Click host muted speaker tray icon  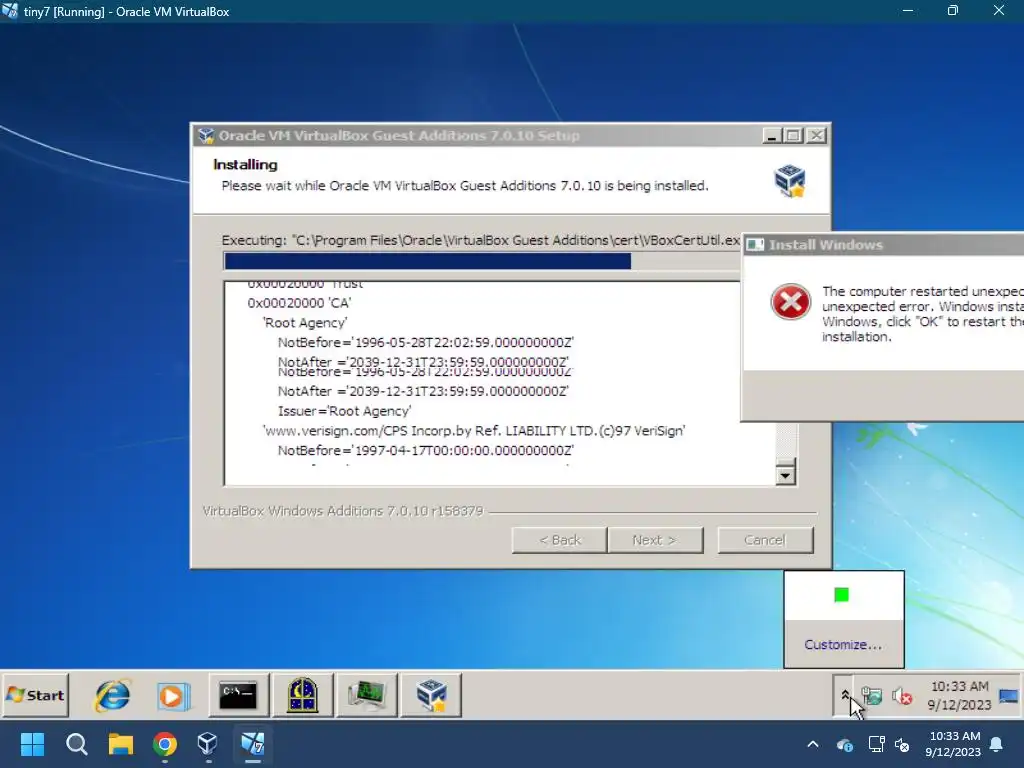click(x=902, y=744)
